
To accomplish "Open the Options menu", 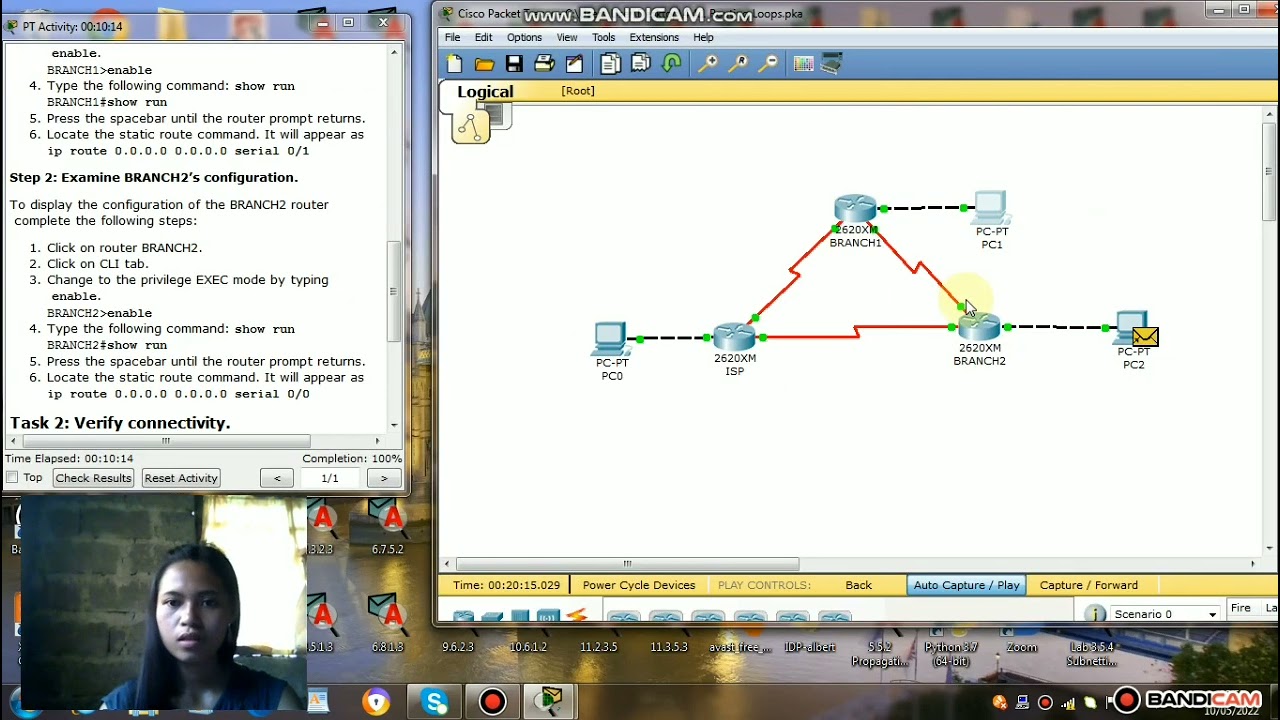I will click(524, 37).
